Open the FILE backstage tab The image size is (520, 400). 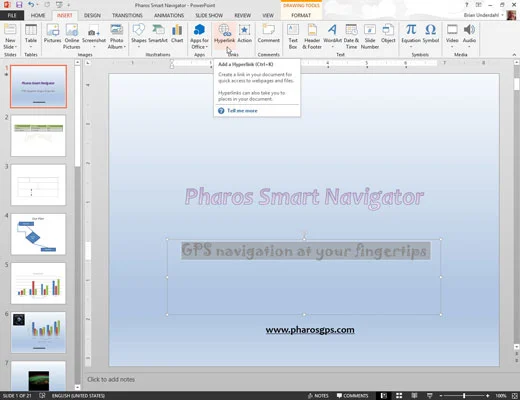point(12,15)
